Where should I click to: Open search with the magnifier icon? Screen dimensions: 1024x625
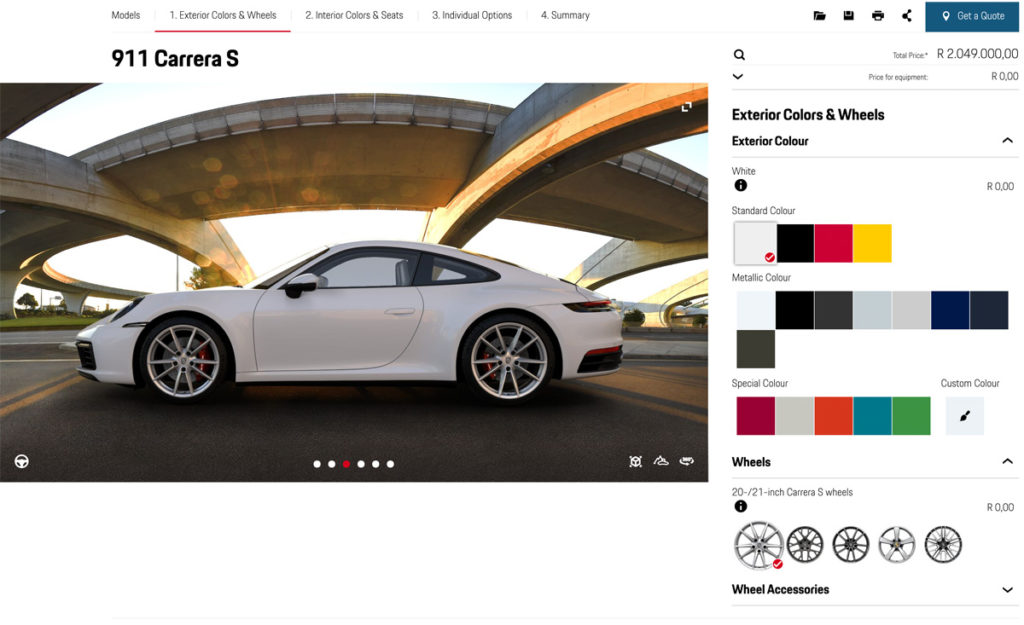point(739,55)
